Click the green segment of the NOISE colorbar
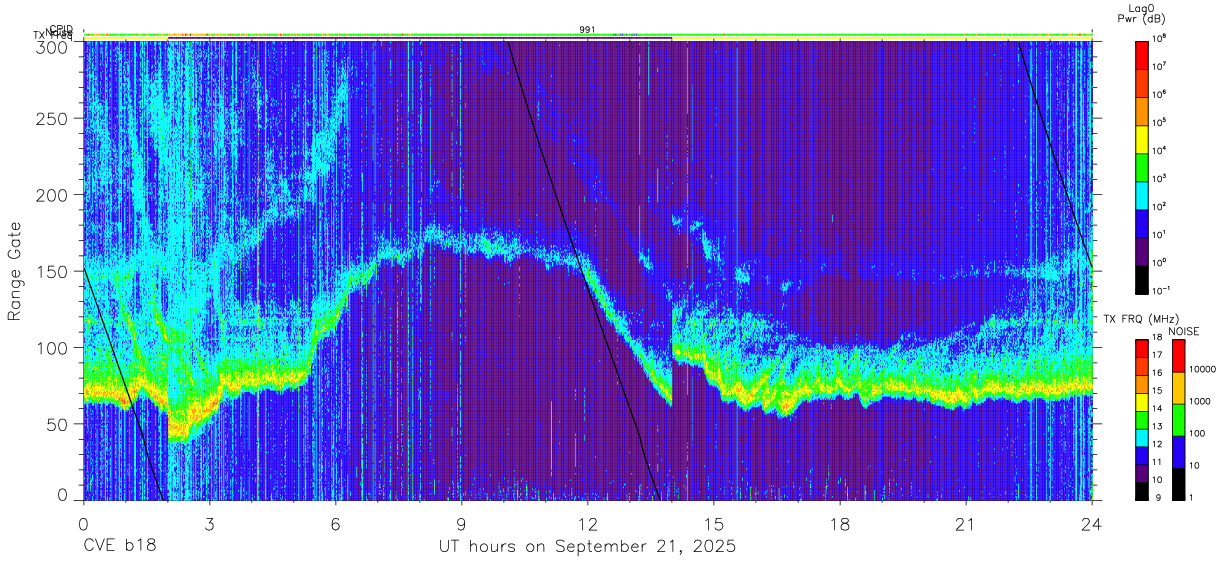 [x=1179, y=420]
